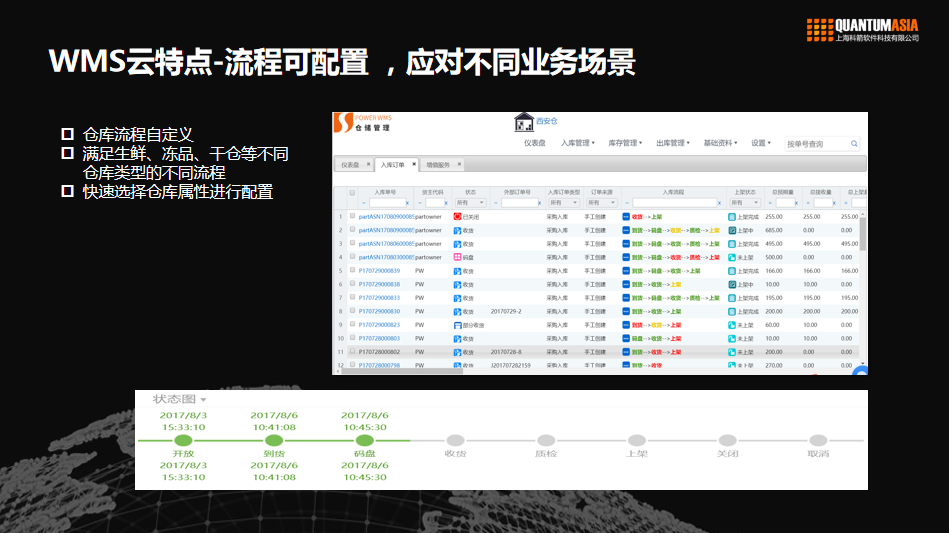This screenshot has width=949, height=533.
Task: Open order link P170729000839
Action: [x=379, y=271]
